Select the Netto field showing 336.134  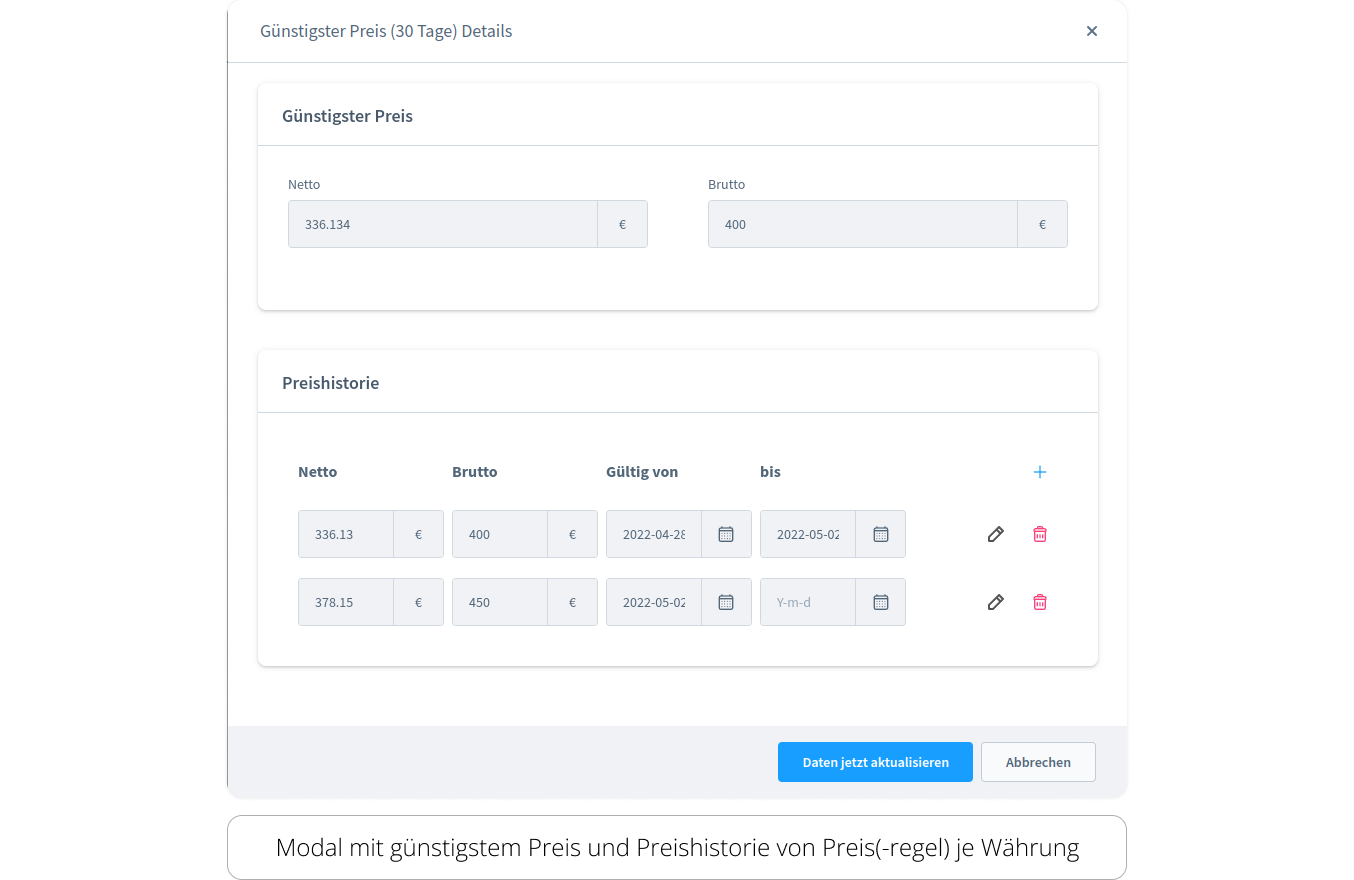(443, 224)
